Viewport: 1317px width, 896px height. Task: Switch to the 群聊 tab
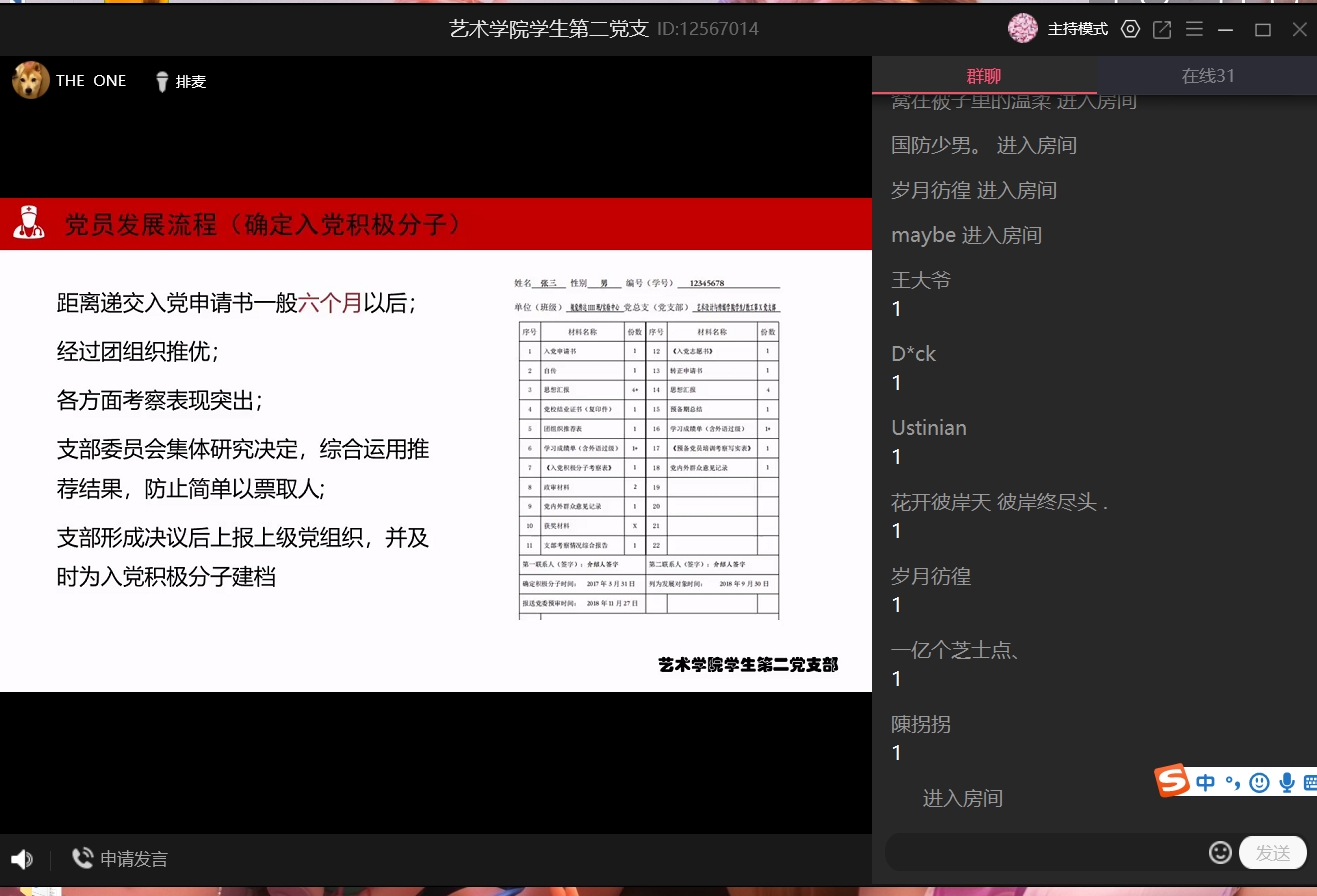983,76
